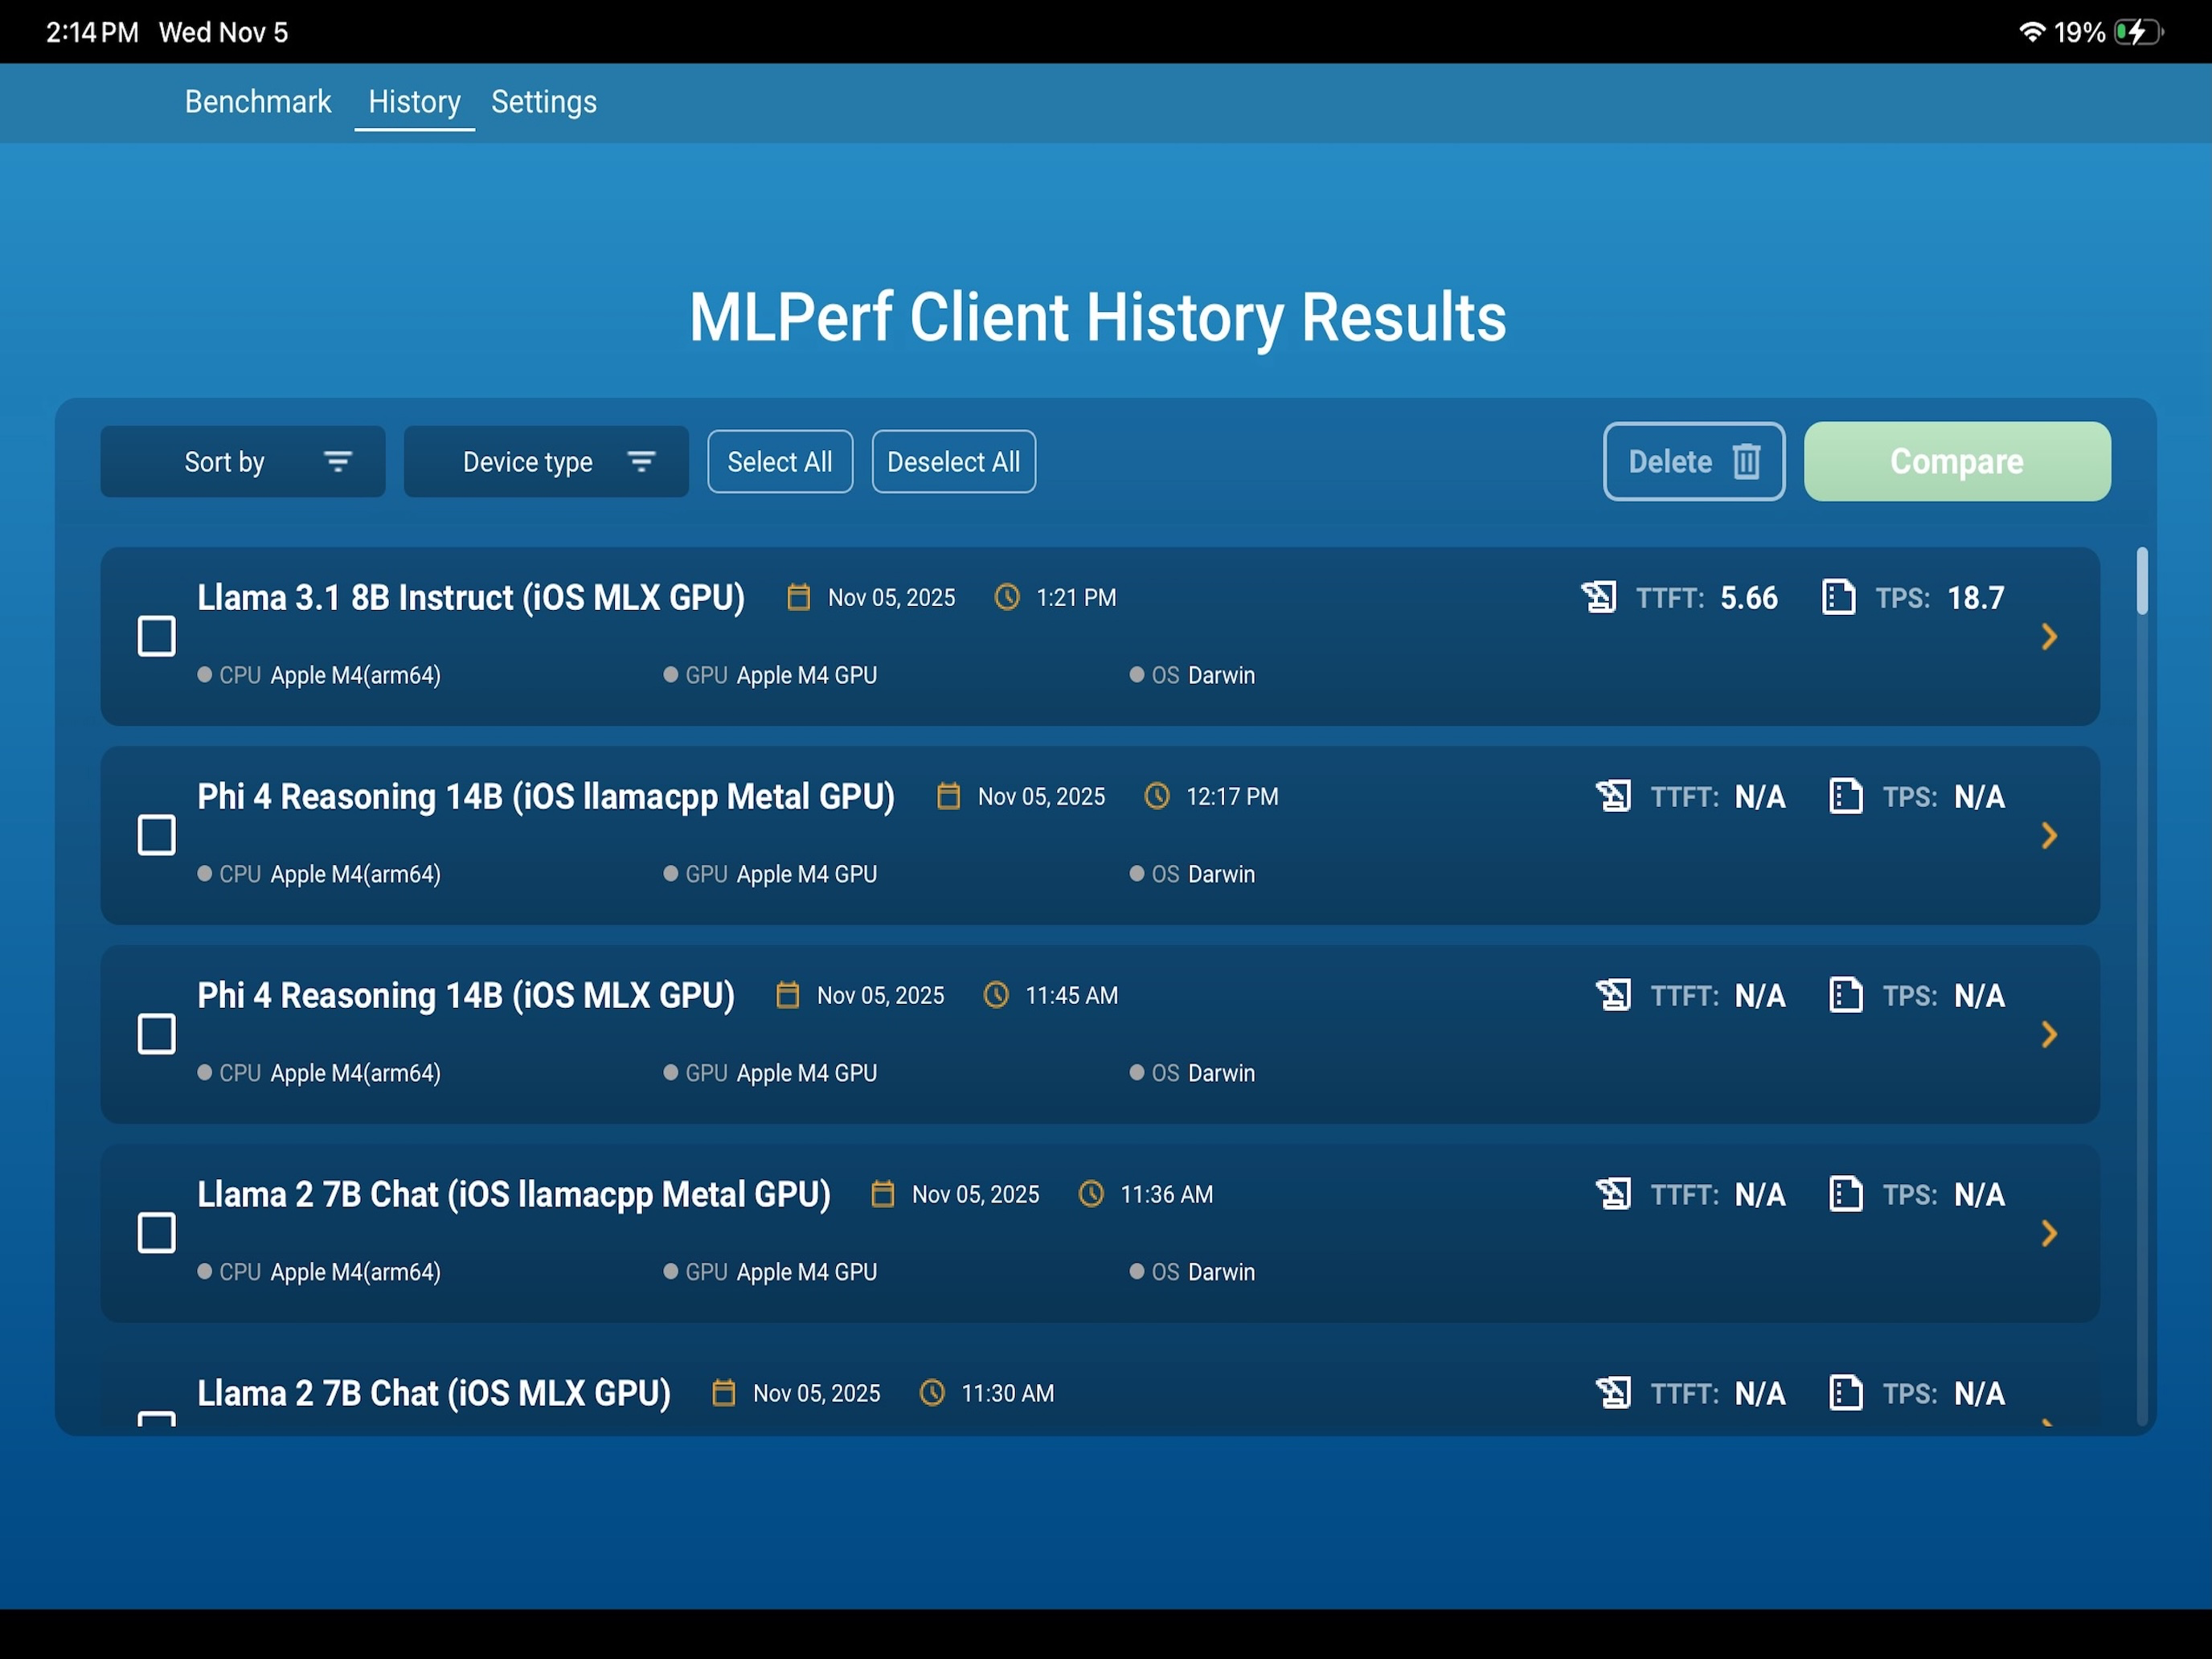This screenshot has height=1659, width=2212.
Task: Go to the Settings tab
Action: click(544, 101)
